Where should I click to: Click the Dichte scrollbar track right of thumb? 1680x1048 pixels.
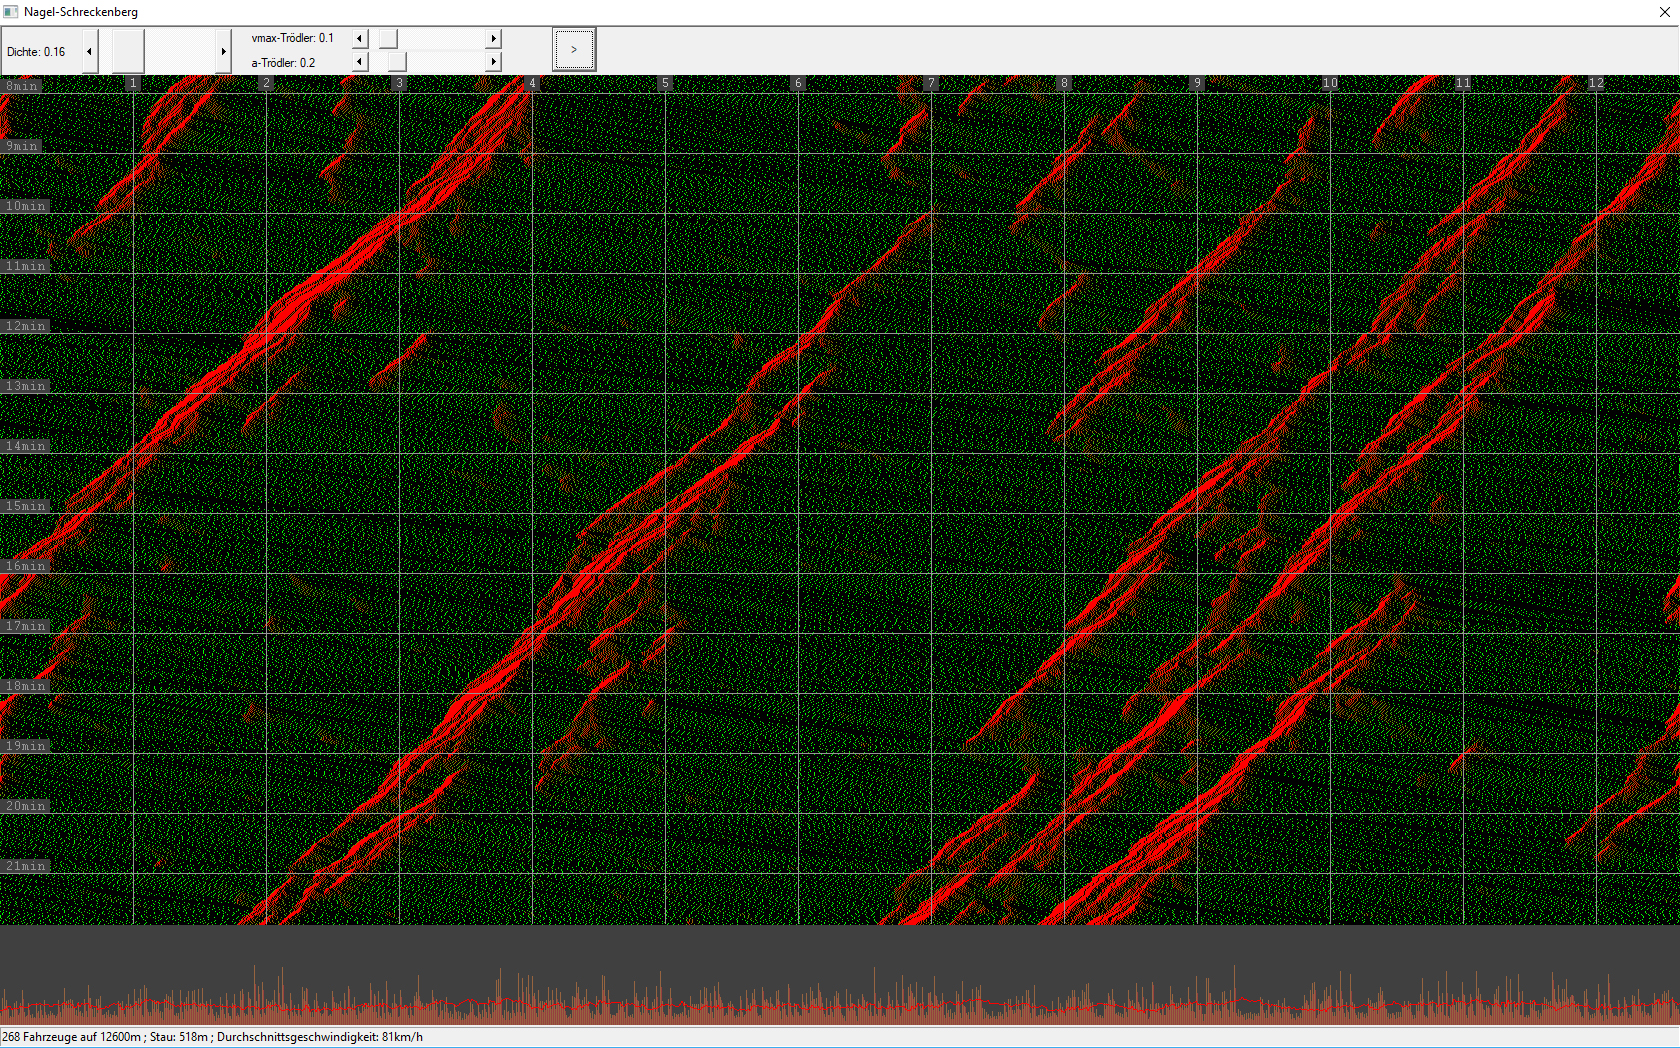tap(180, 51)
